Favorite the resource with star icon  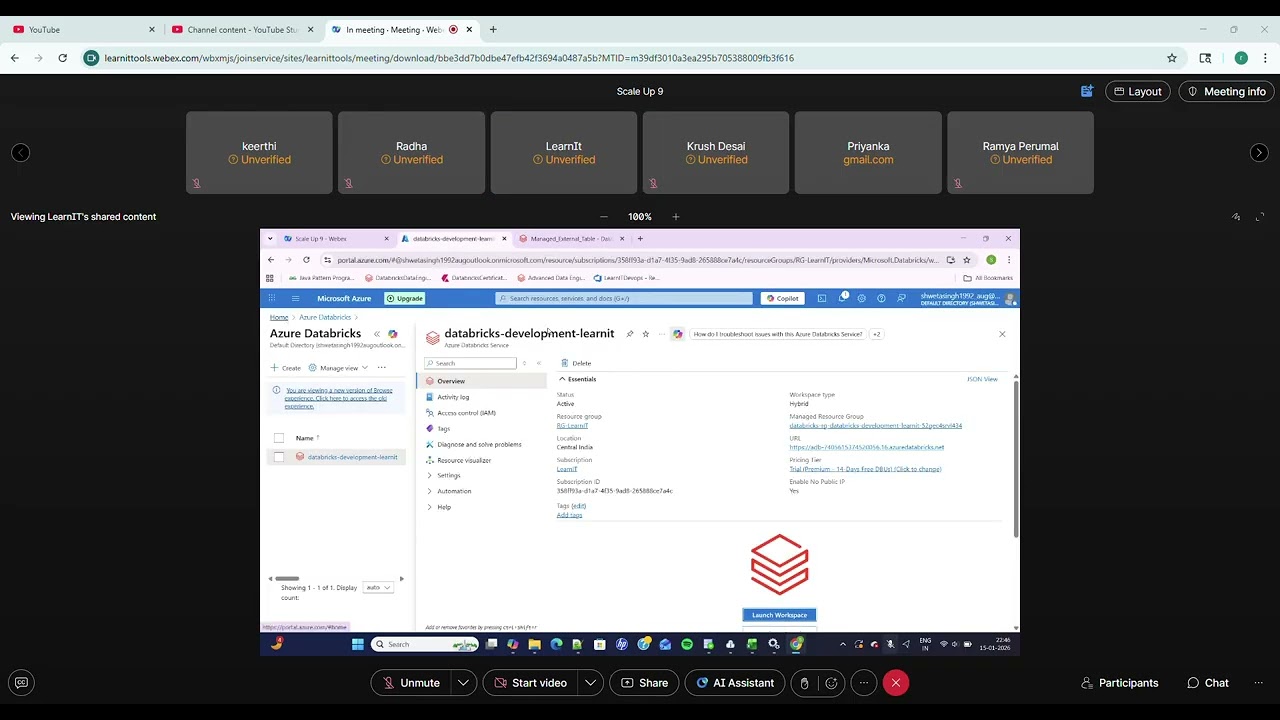click(x=646, y=334)
